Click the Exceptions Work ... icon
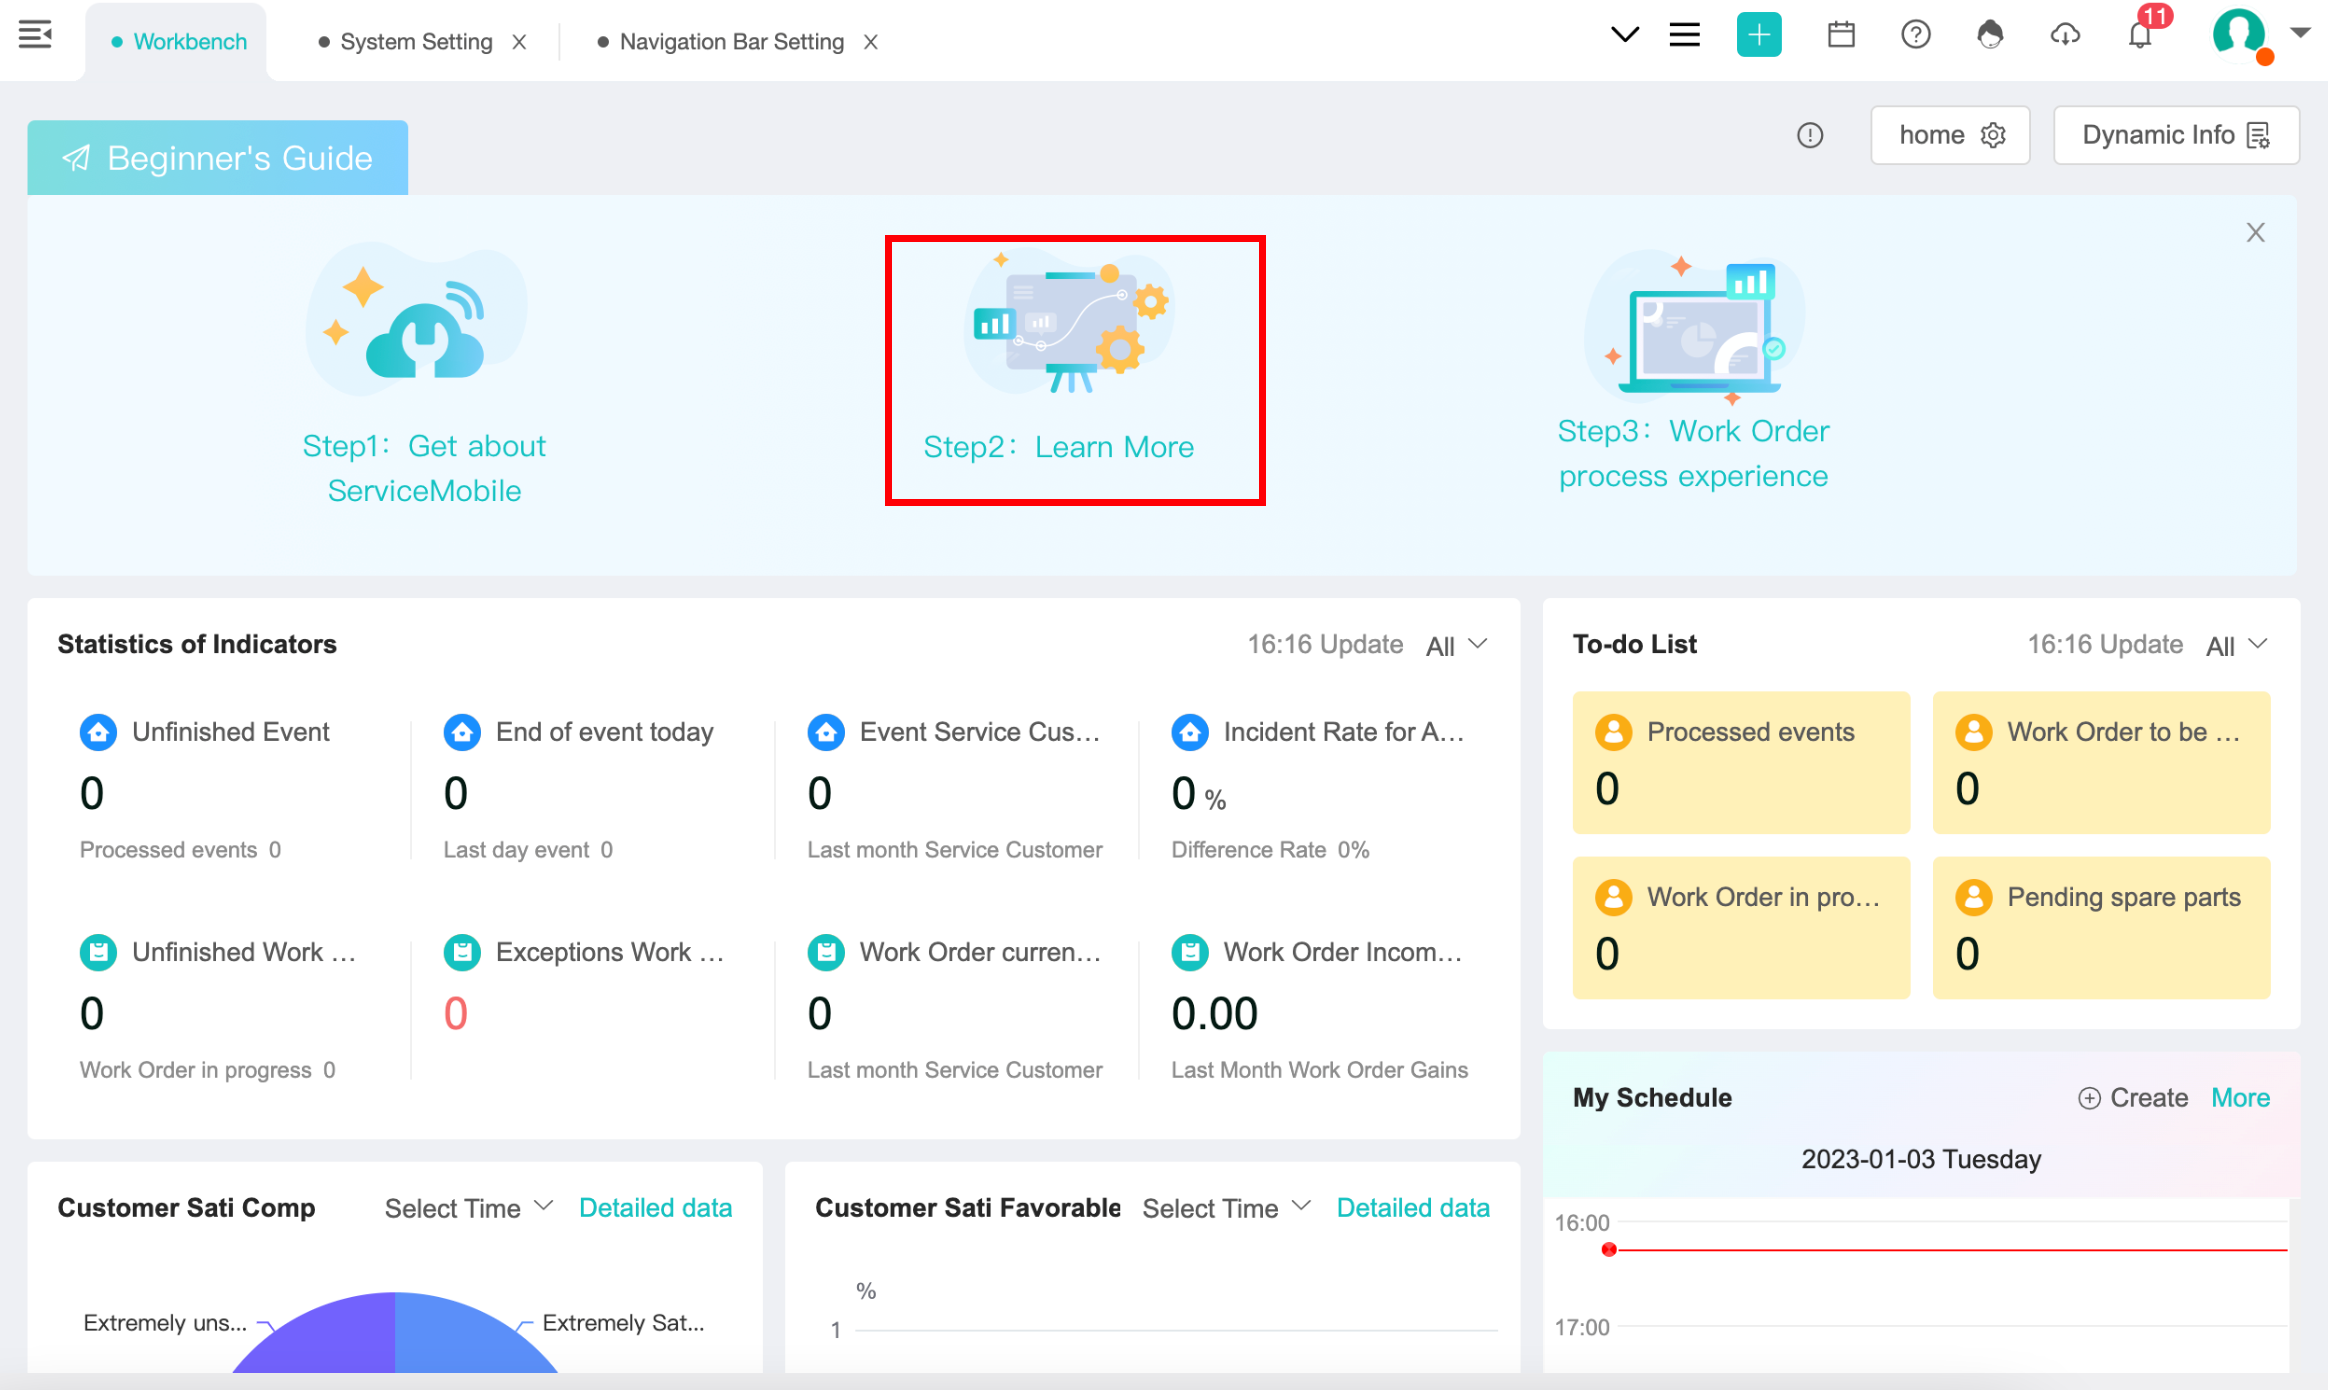This screenshot has height=1390, width=2328. pos(462,953)
